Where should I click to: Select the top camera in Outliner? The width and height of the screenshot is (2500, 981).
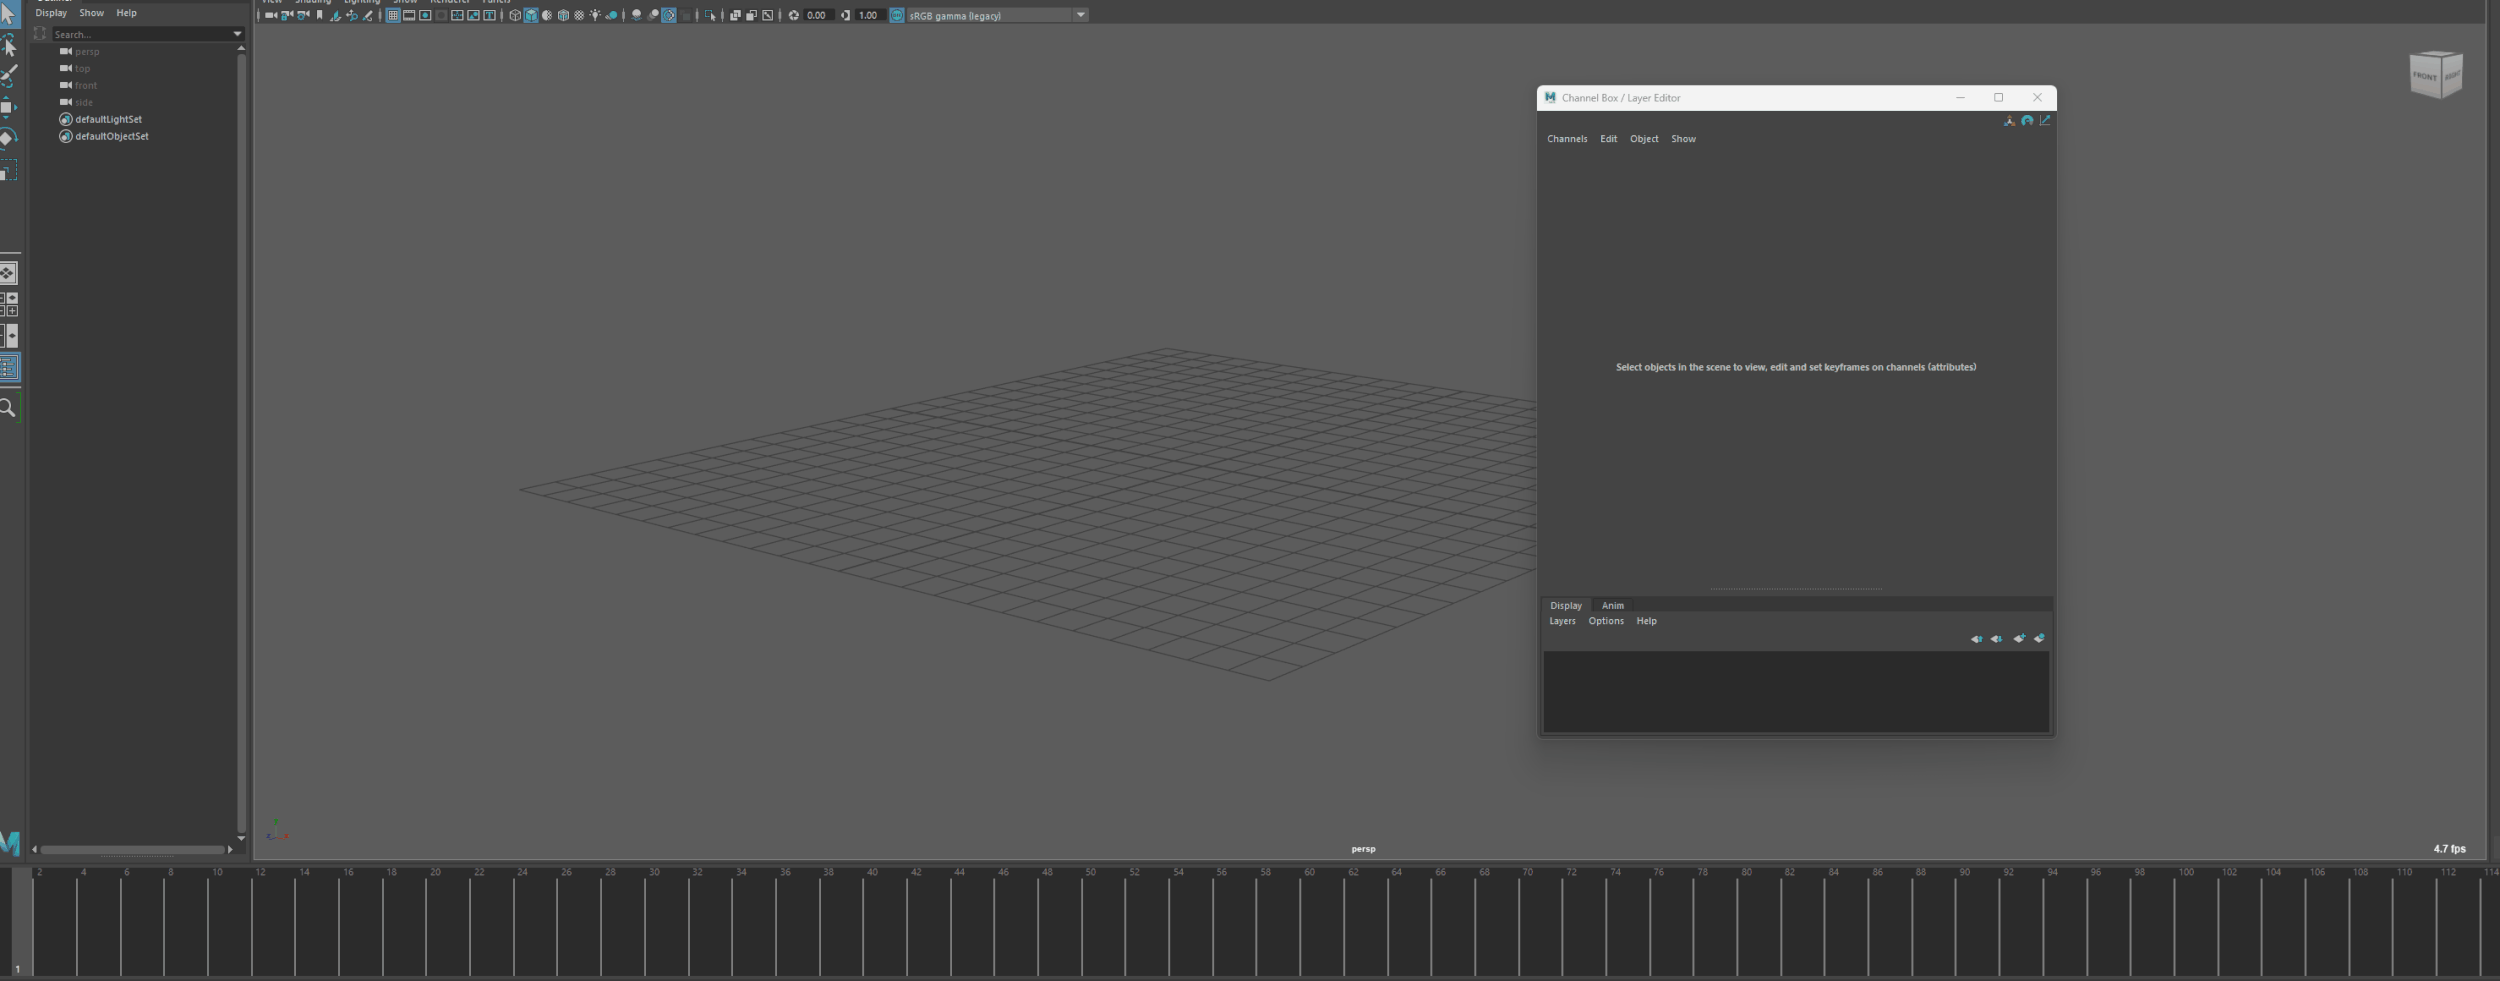82,68
